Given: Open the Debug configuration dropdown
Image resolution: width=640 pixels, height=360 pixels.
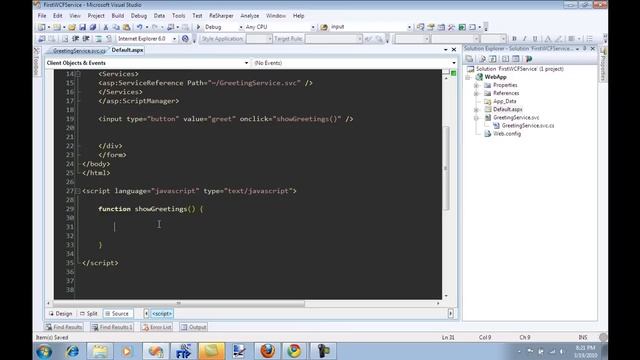Looking at the screenshot, I should point(241,27).
